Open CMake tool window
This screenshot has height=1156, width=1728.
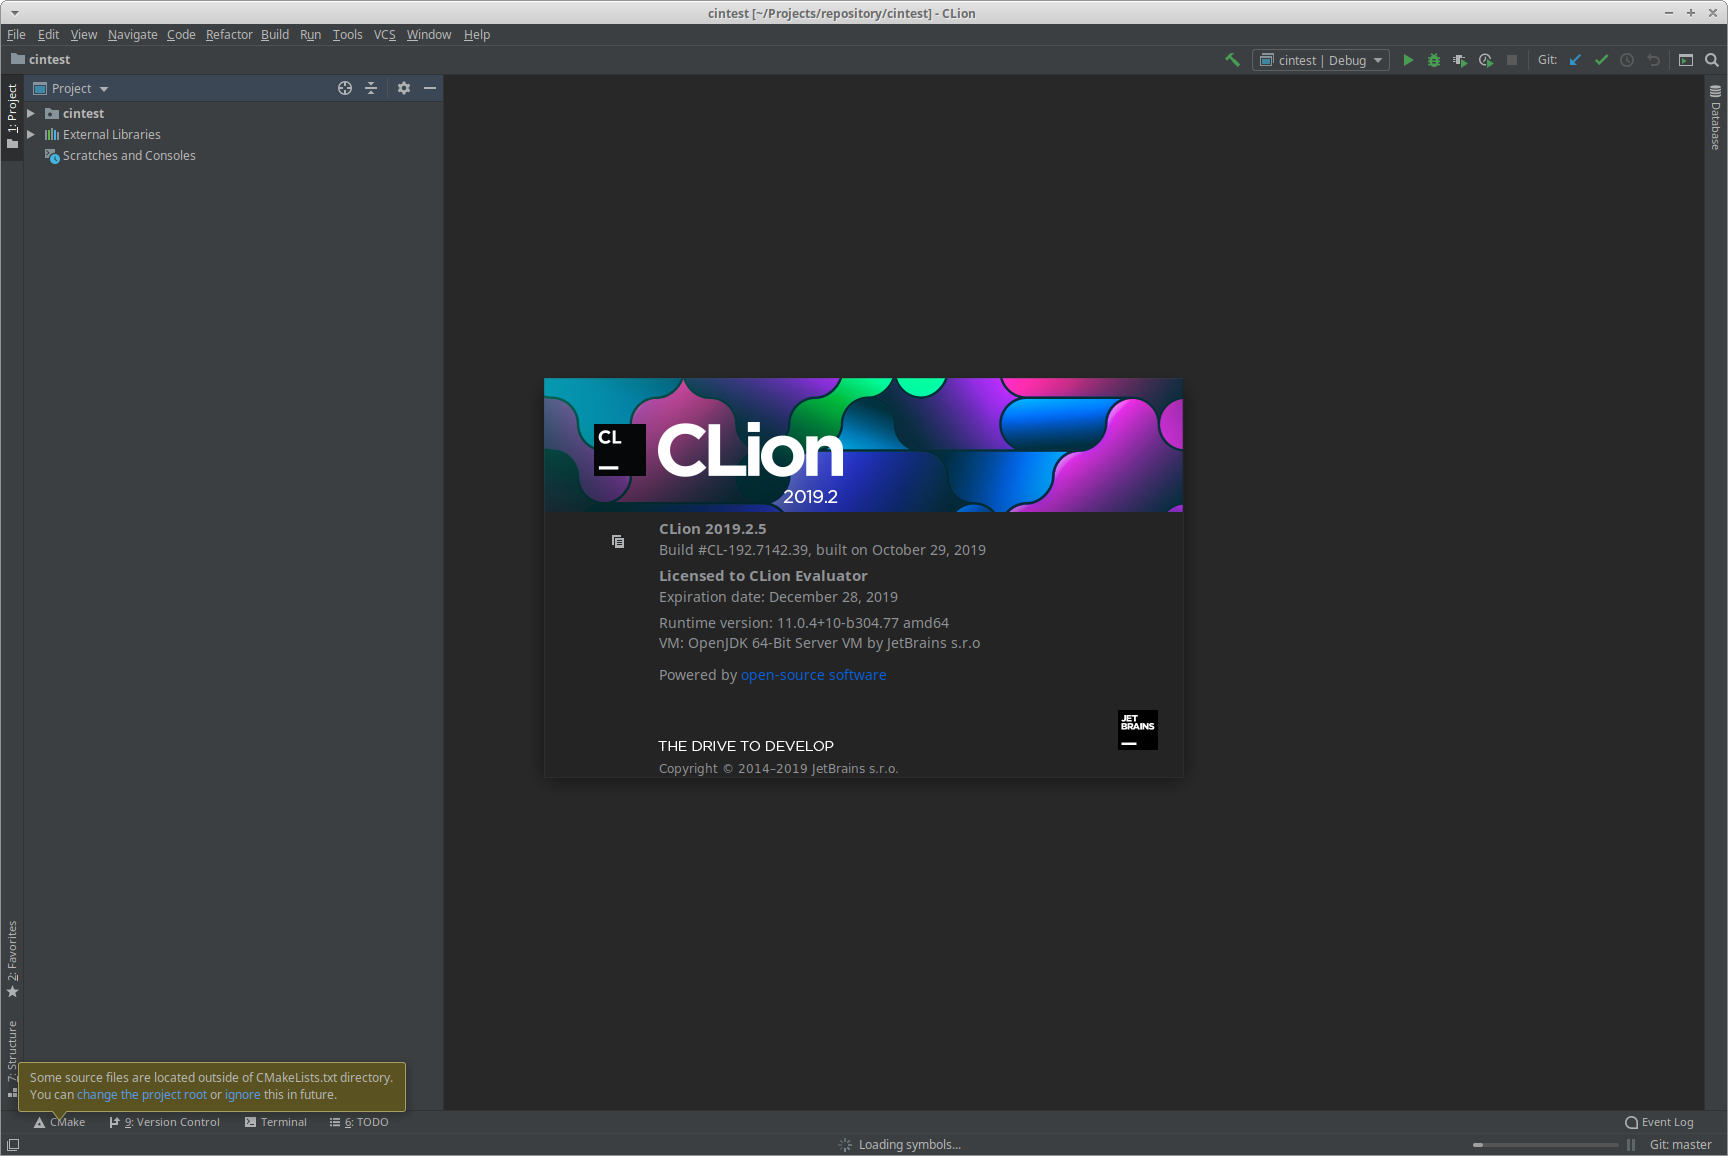coord(60,1123)
